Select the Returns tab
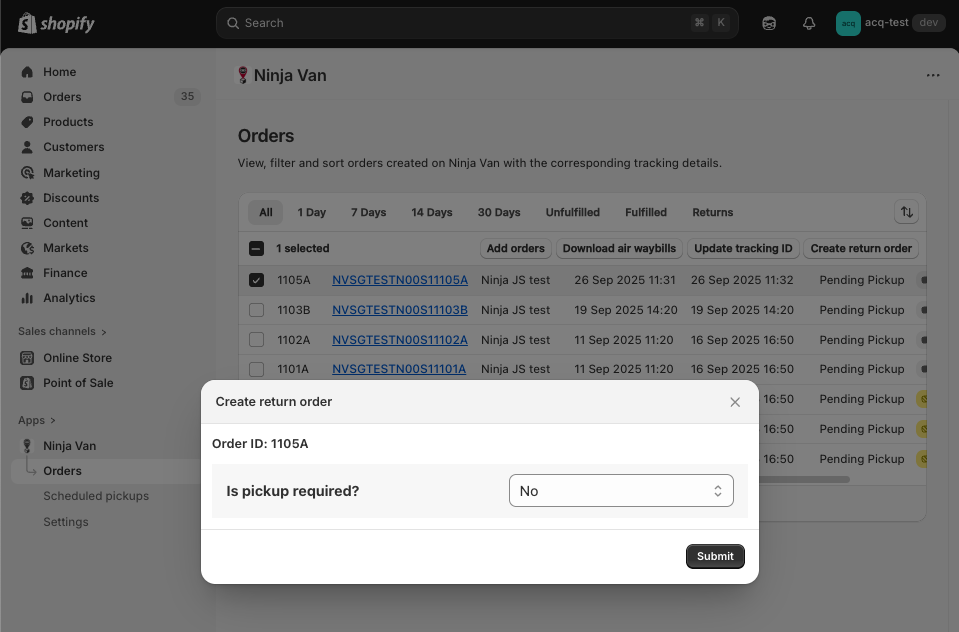The height and width of the screenshot is (632, 959). (712, 212)
